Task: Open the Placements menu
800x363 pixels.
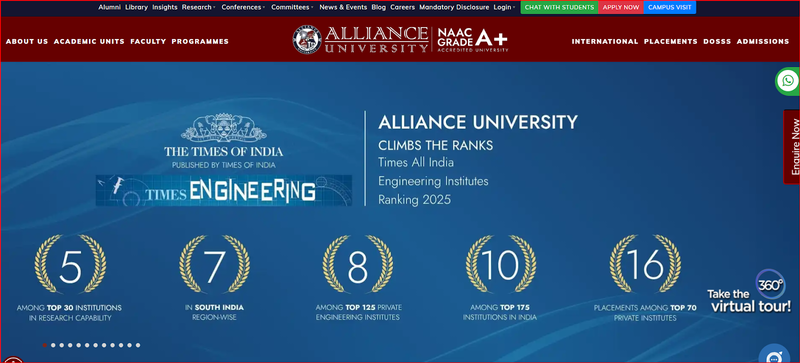Action: pyautogui.click(x=670, y=41)
